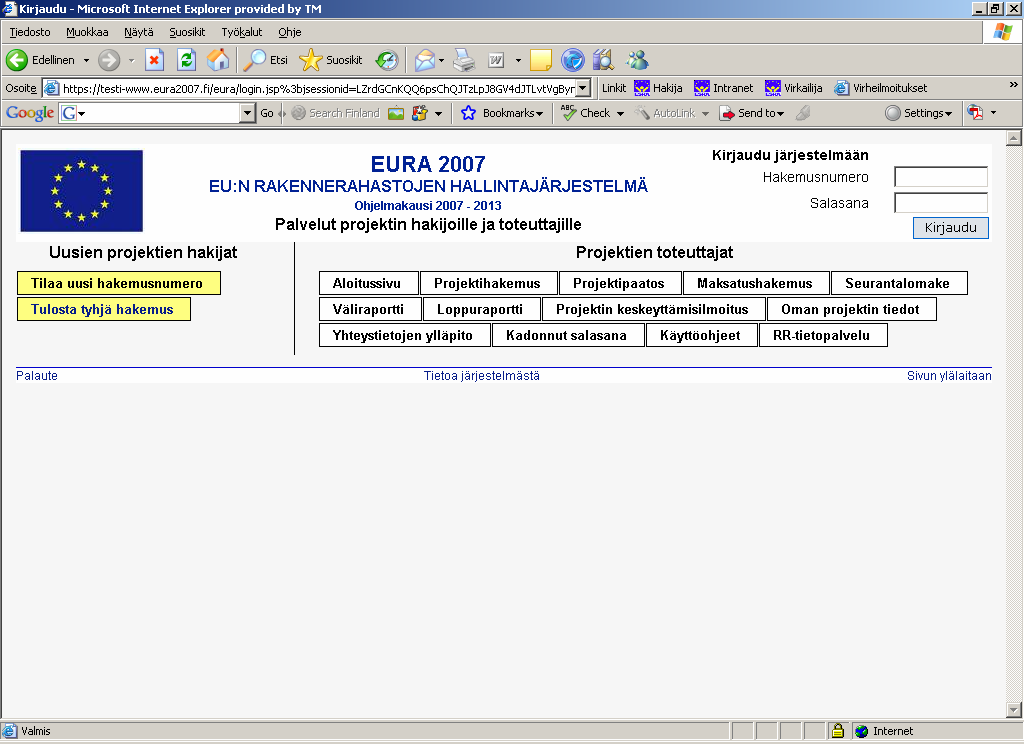Viewport: 1024px width, 744px height.
Task: Open Projektin keskeyttämisilmoitus button
Action: pyautogui.click(x=652, y=309)
